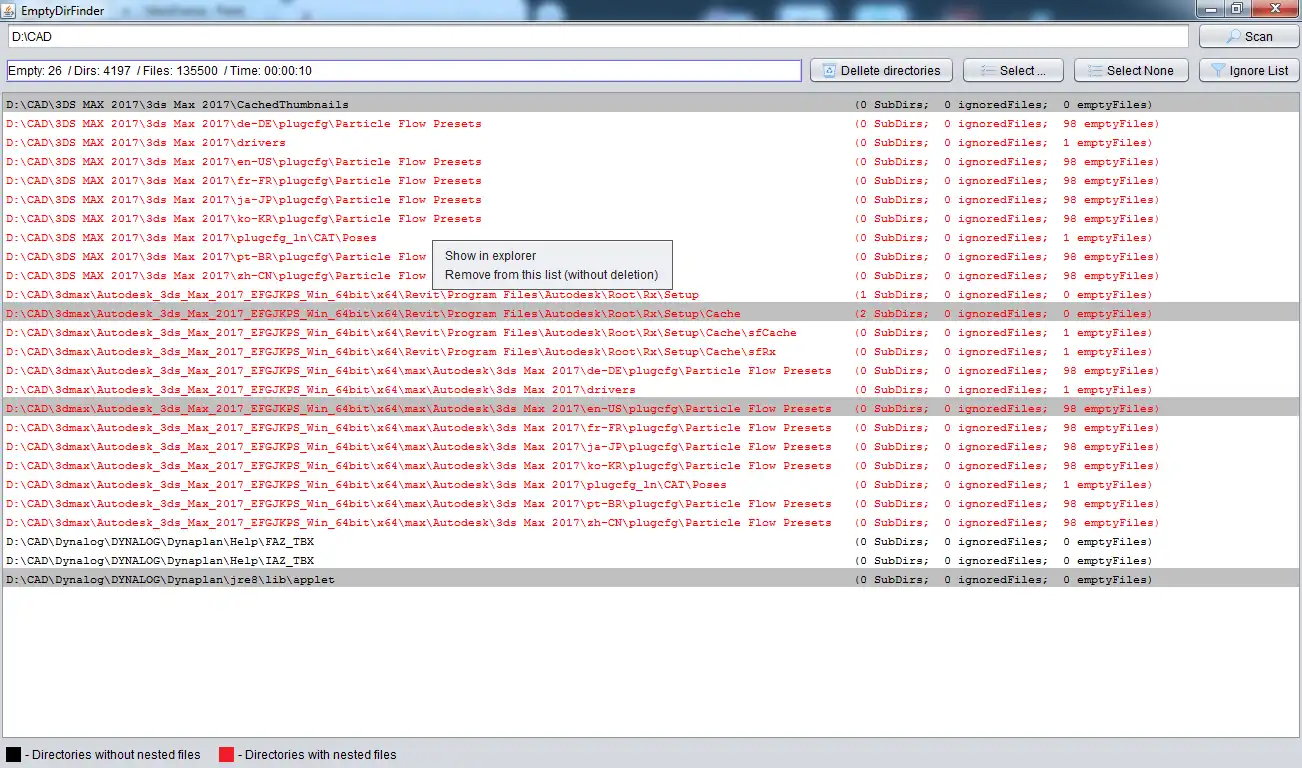1302x768 pixels.
Task: Select the CachedThumbnails directory row
Action: (650, 105)
